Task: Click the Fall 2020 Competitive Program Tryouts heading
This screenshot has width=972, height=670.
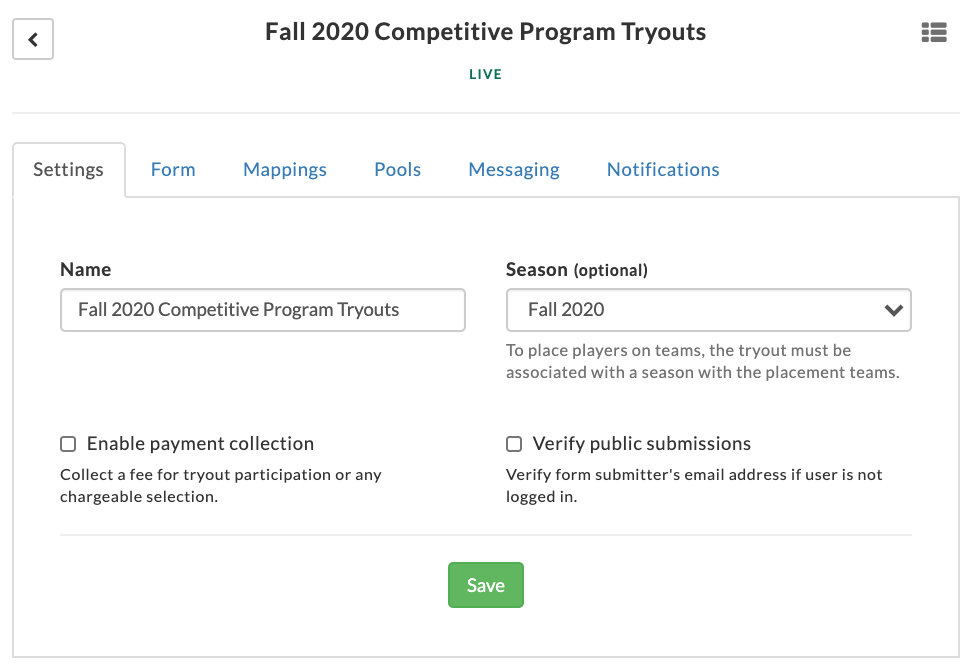Action: tap(485, 32)
